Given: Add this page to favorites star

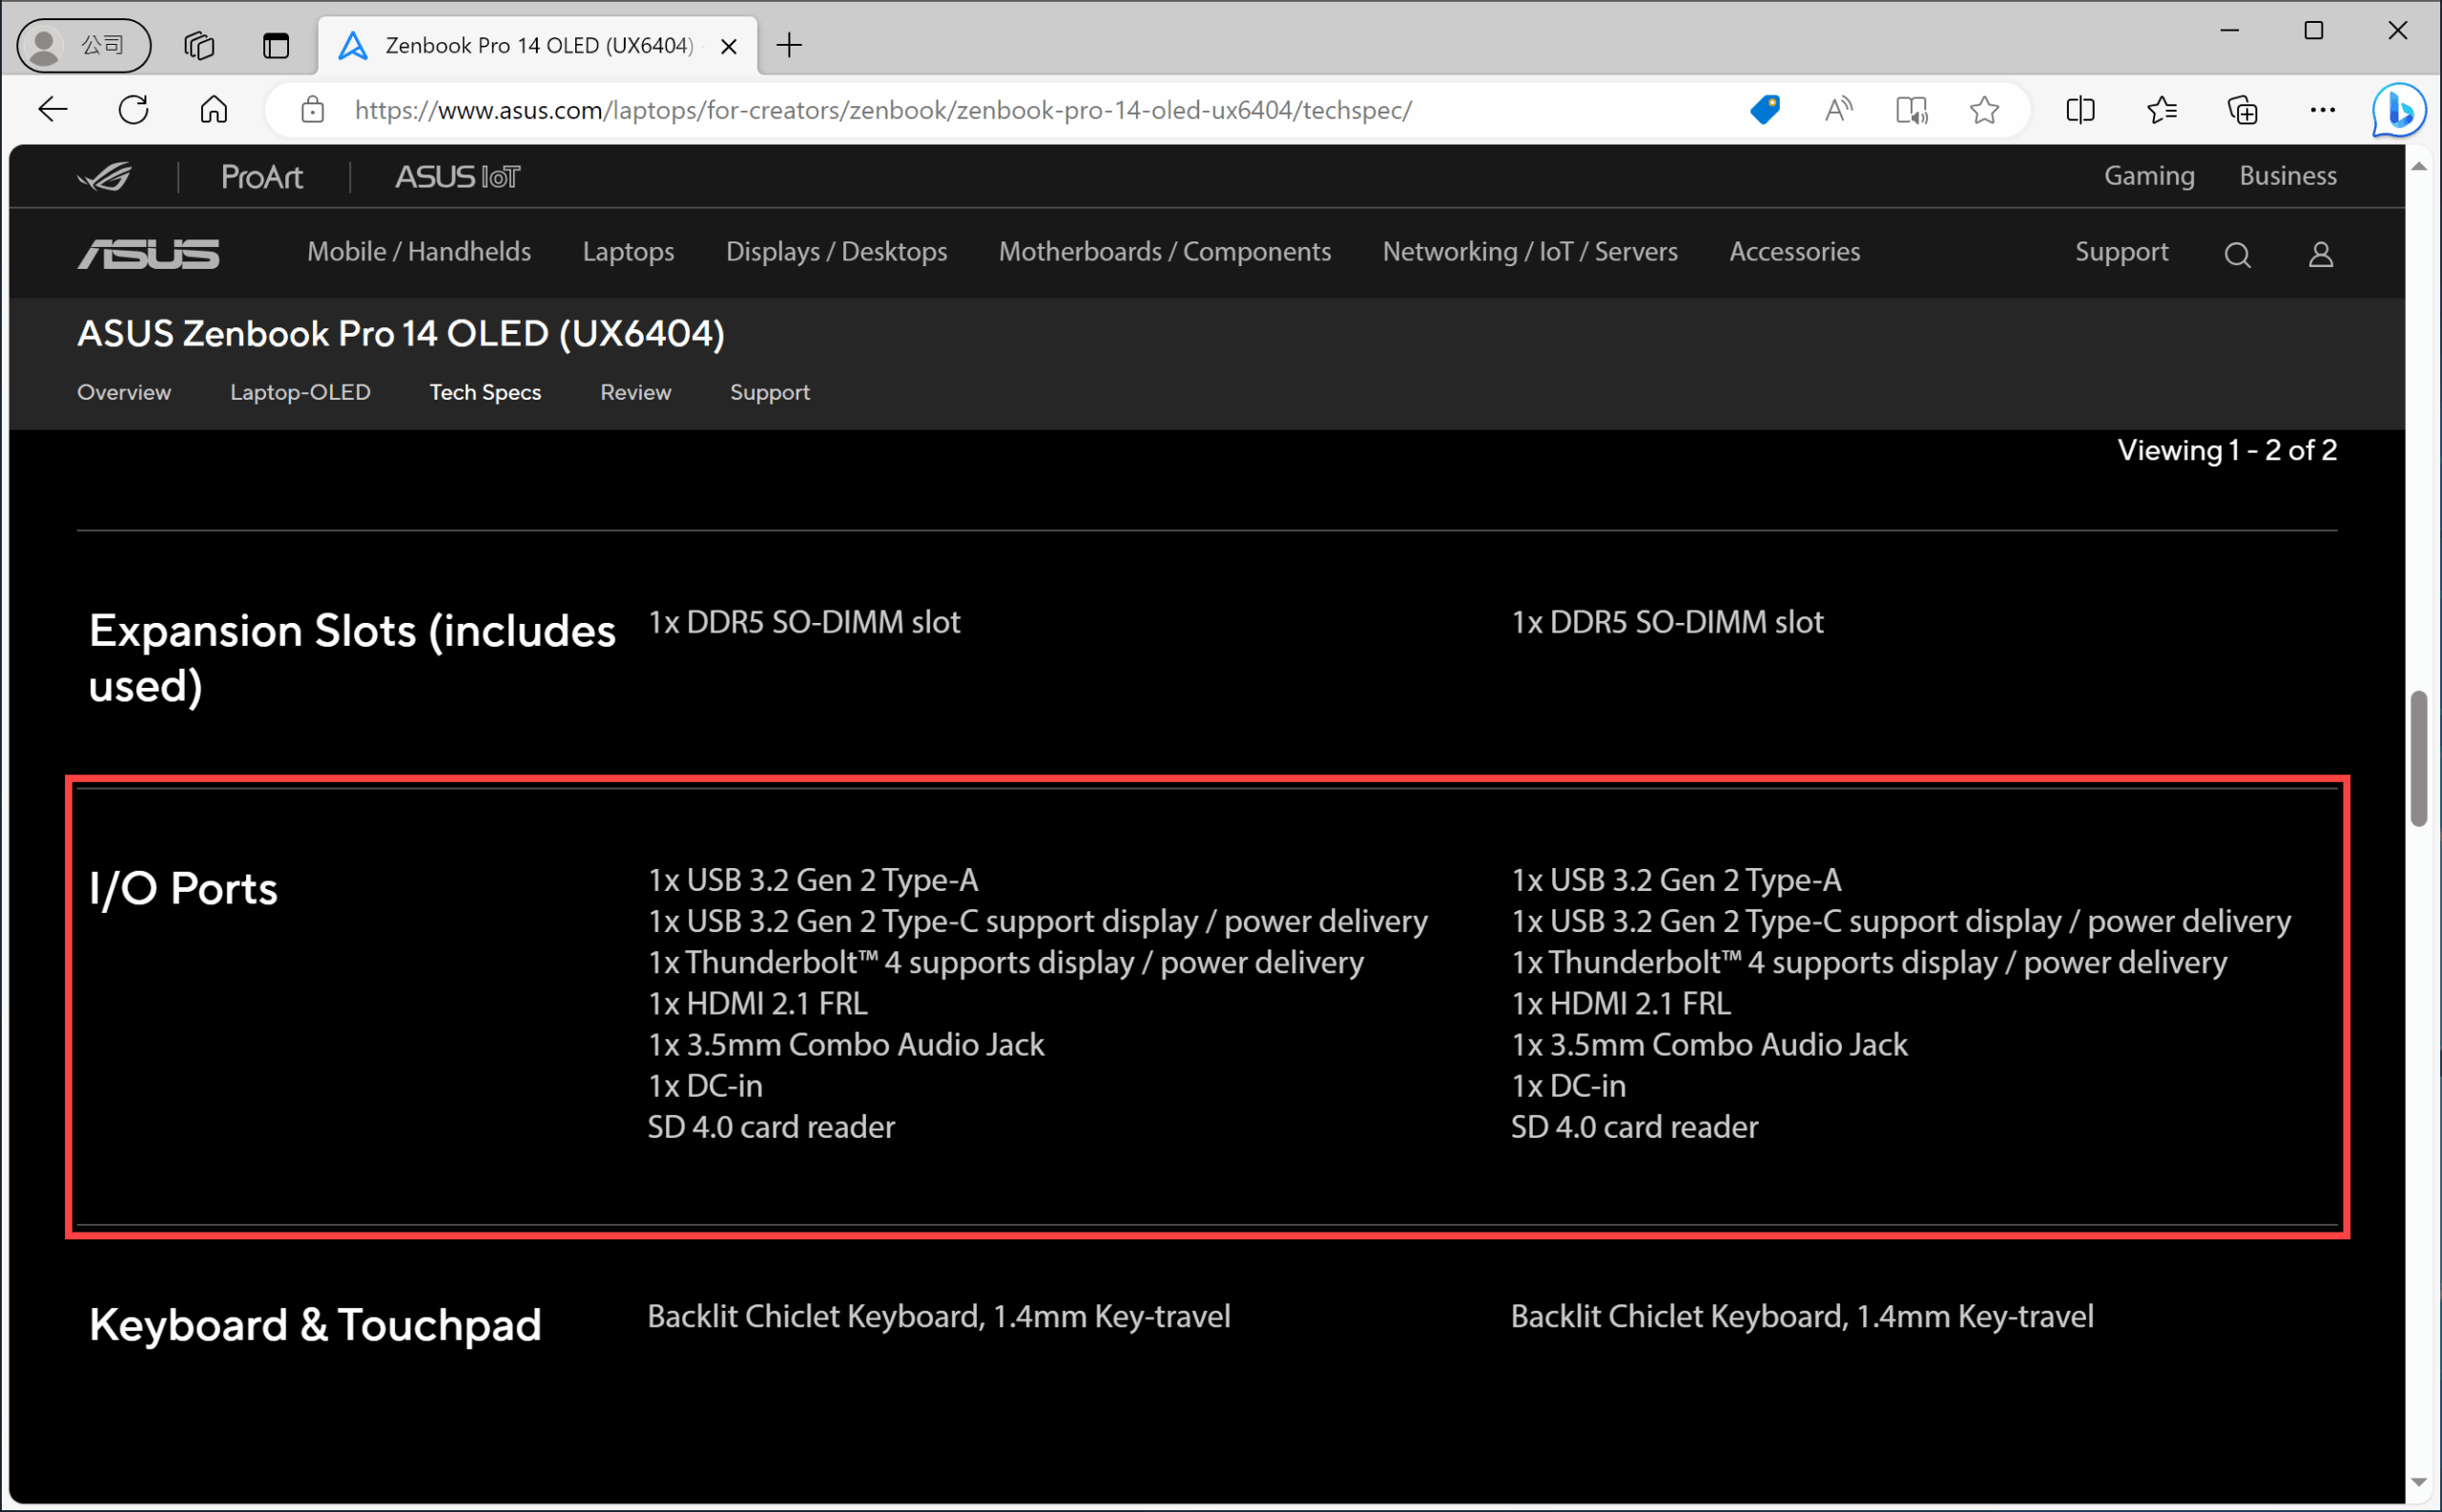Looking at the screenshot, I should point(1984,109).
